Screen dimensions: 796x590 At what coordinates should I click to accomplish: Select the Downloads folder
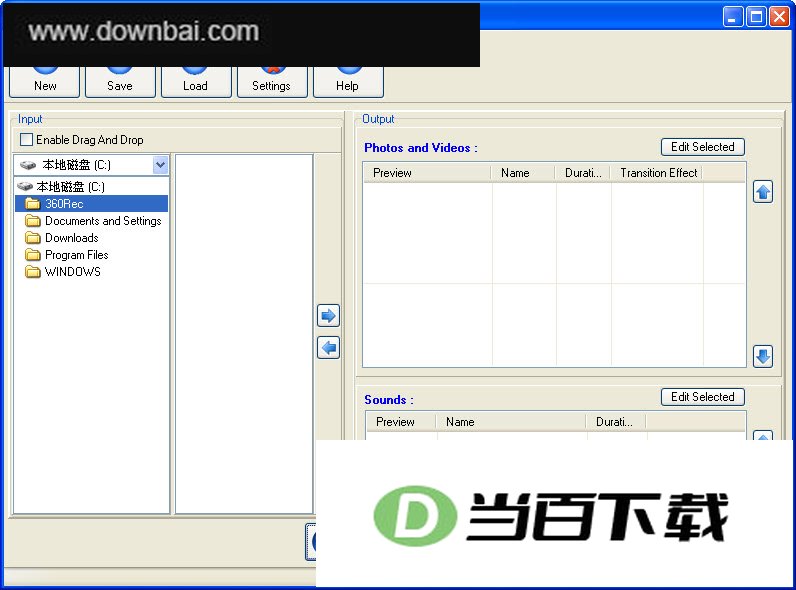[x=62, y=238]
